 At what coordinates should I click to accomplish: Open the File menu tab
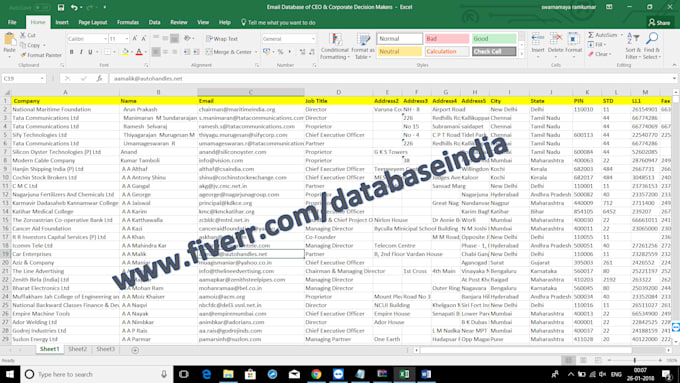(x=12, y=22)
